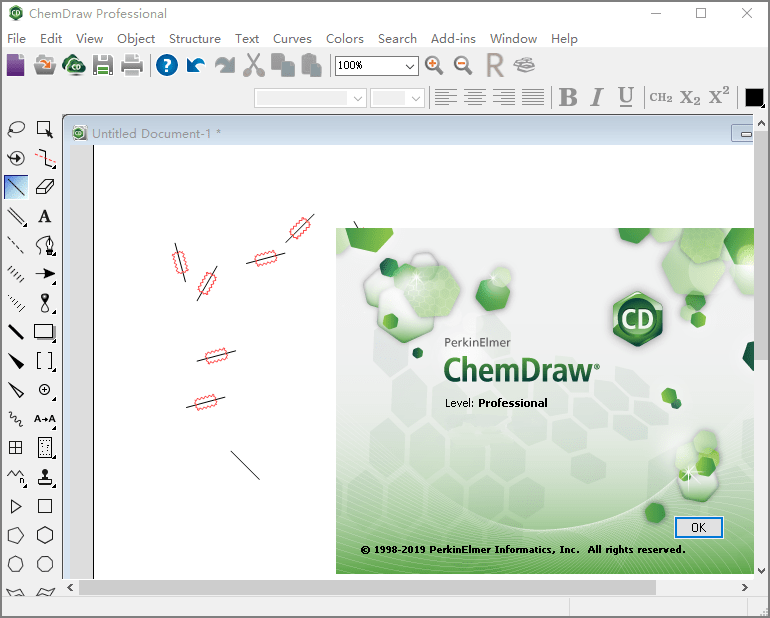Select the Orbital tool
This screenshot has width=770, height=618.
(x=45, y=303)
